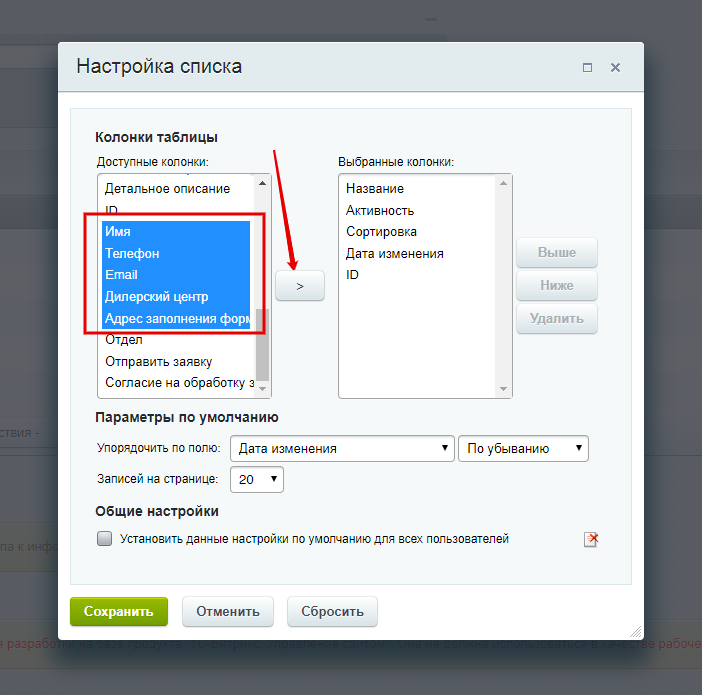Open the По убыванию sort order dropdown
Viewport: 702px width, 695px height.
[x=523, y=448]
